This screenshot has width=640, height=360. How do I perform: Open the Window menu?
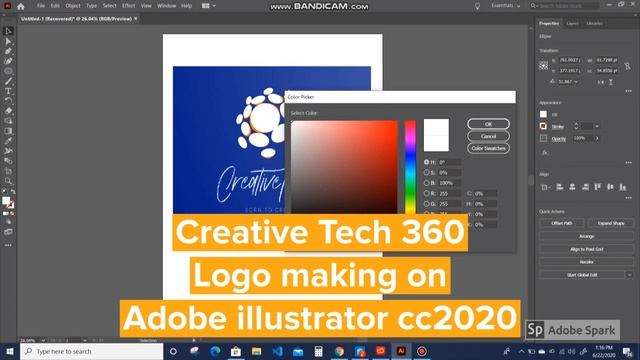pos(167,6)
